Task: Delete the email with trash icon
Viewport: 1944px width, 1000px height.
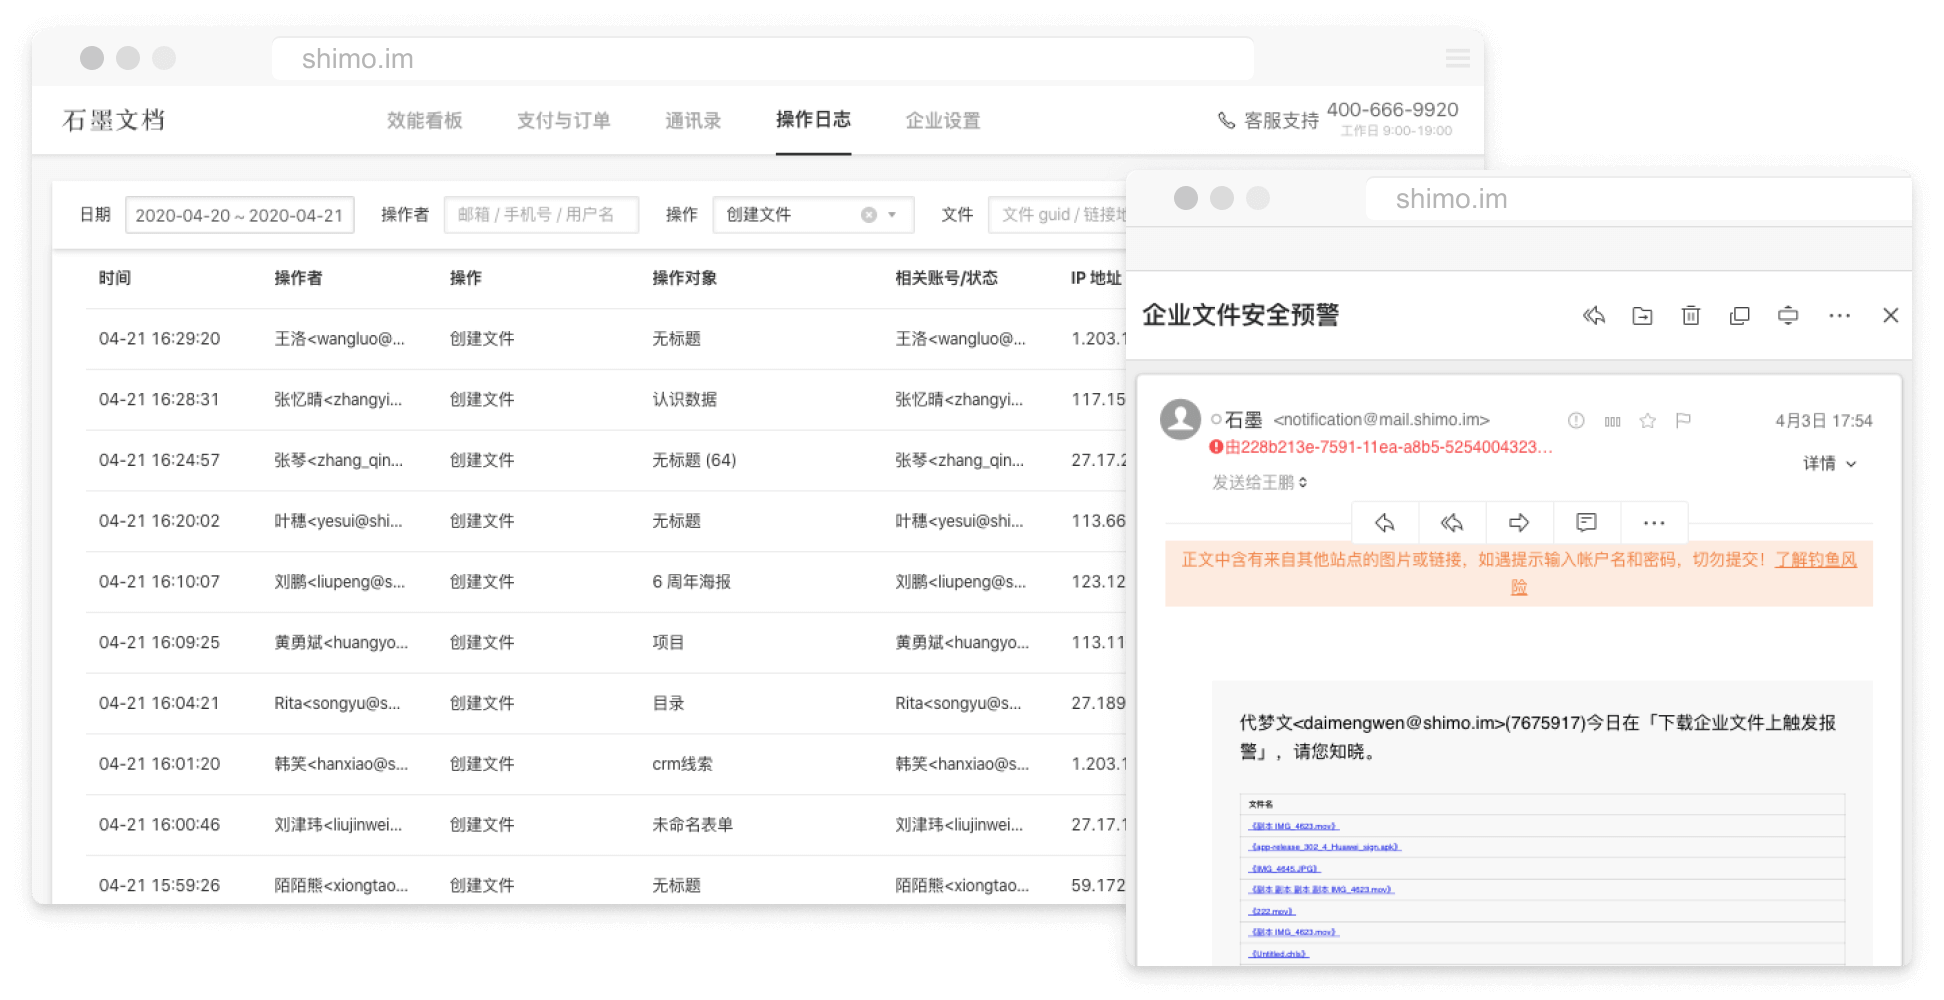Action: click(1691, 316)
